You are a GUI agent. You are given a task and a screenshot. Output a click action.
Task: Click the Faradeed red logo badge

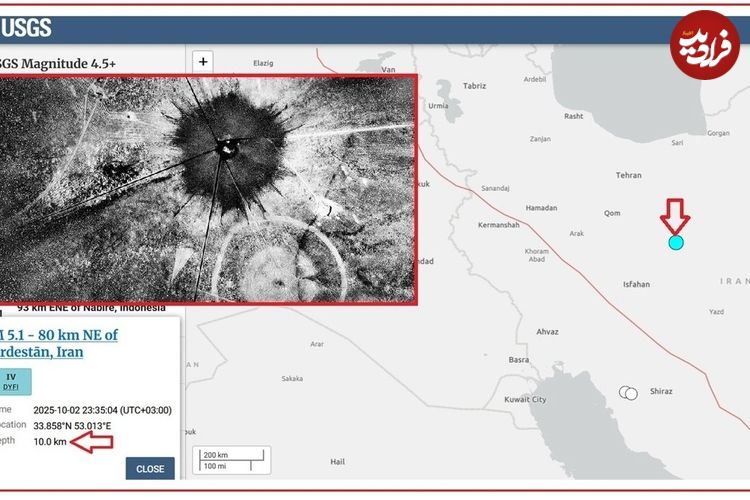coord(704,45)
